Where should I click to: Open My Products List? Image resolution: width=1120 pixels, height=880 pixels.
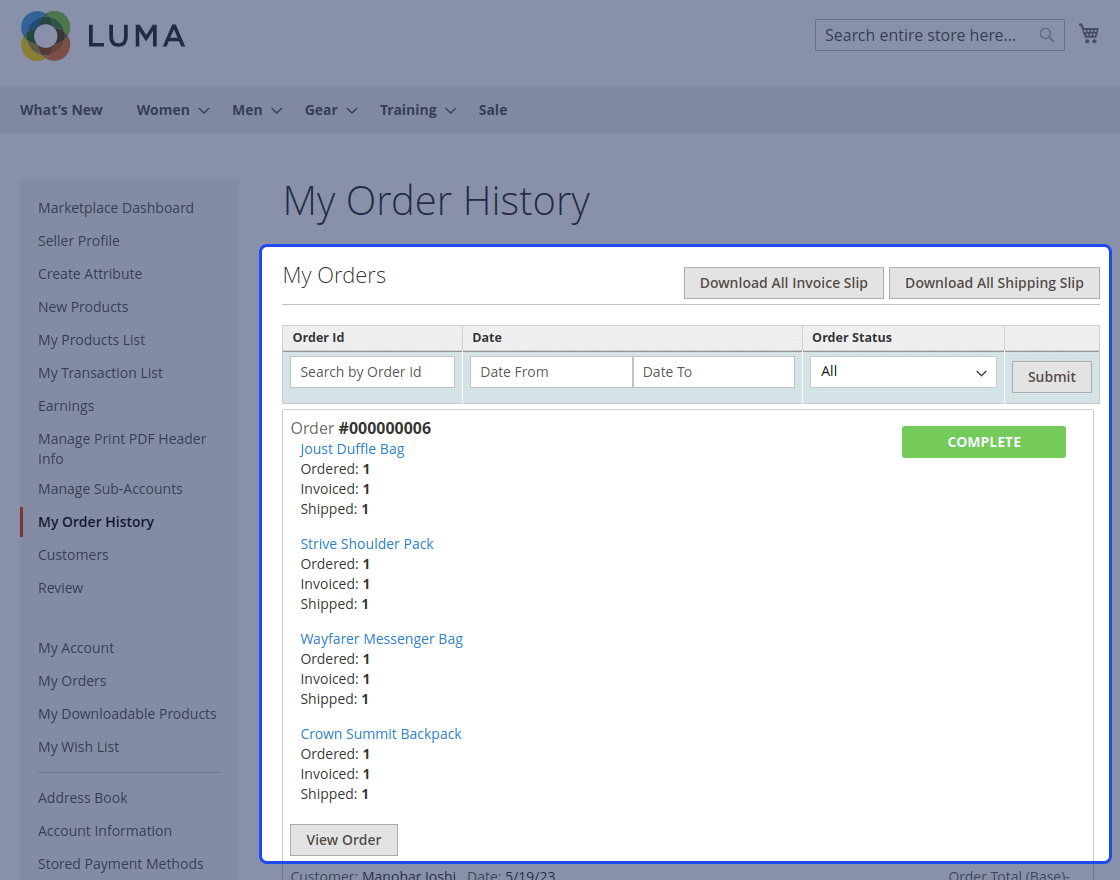[x=91, y=340]
